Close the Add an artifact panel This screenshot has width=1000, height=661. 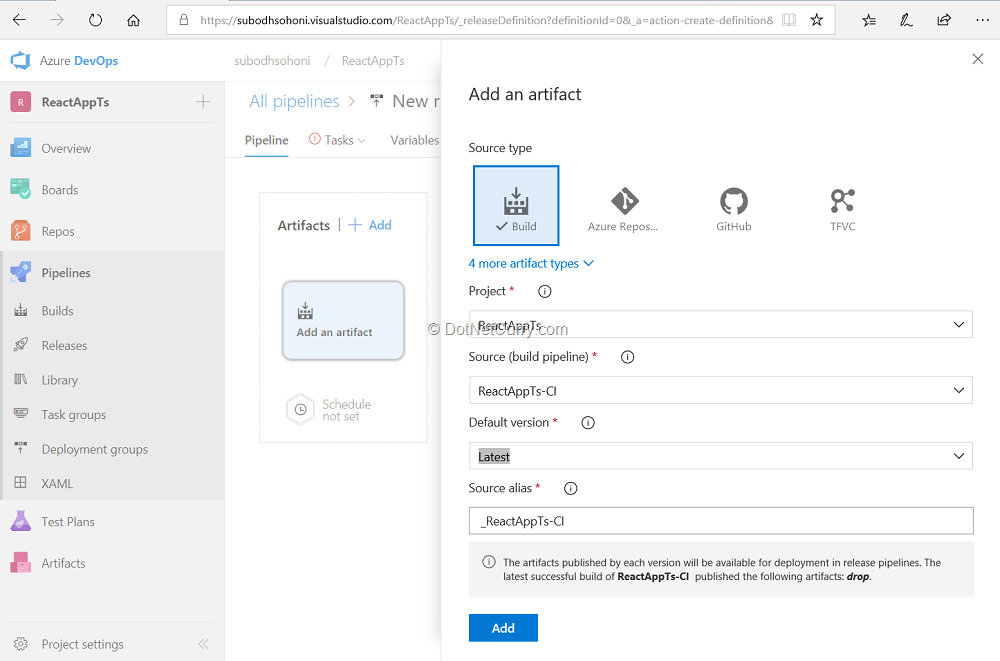coord(978,59)
